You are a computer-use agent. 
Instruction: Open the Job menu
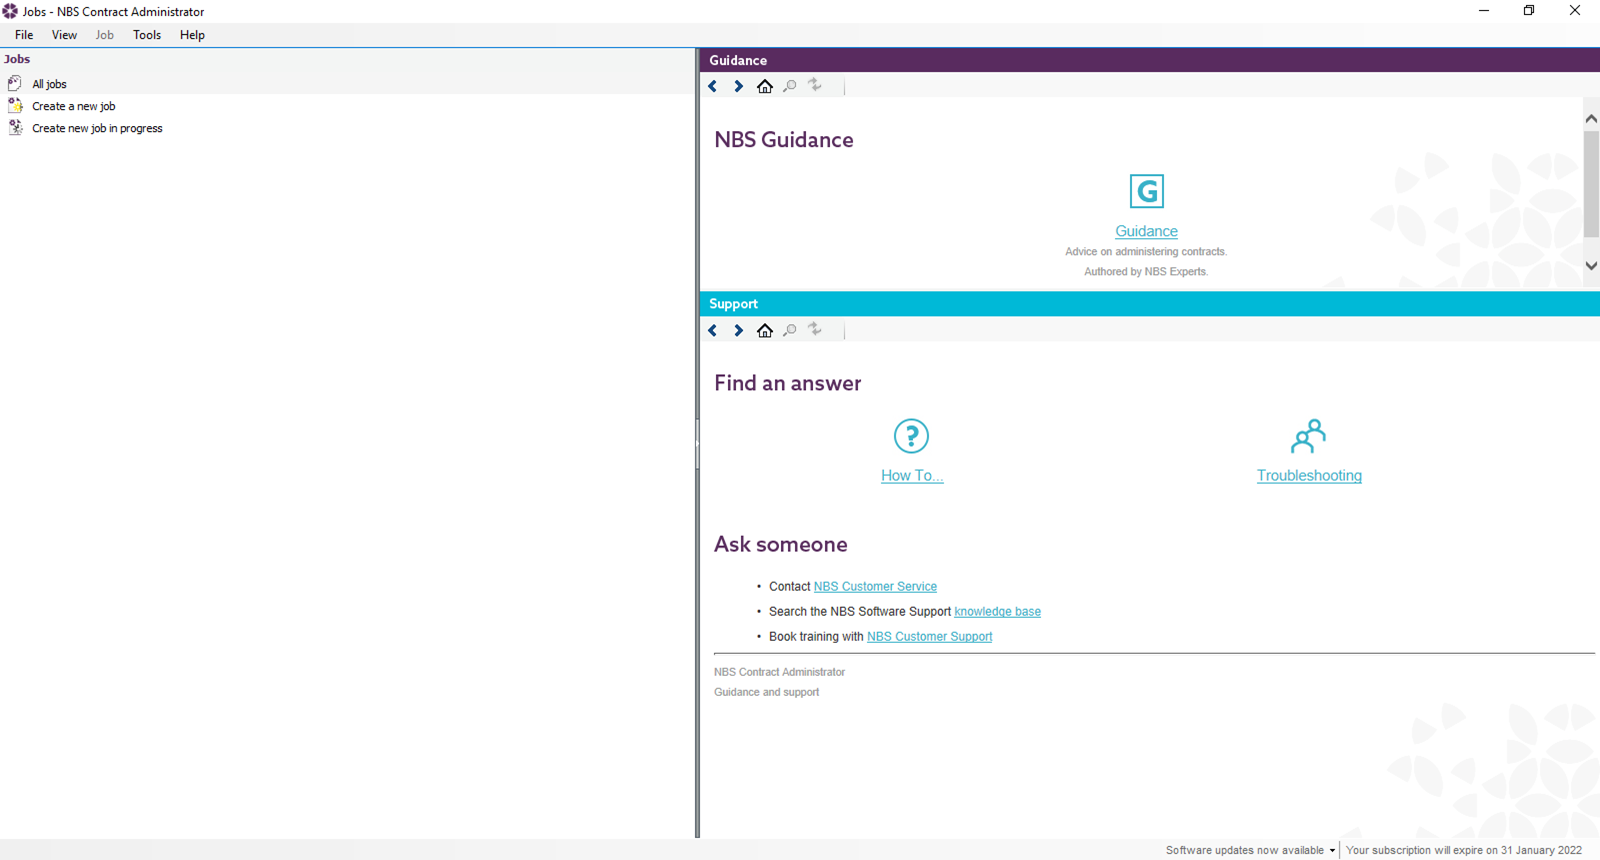click(x=105, y=35)
